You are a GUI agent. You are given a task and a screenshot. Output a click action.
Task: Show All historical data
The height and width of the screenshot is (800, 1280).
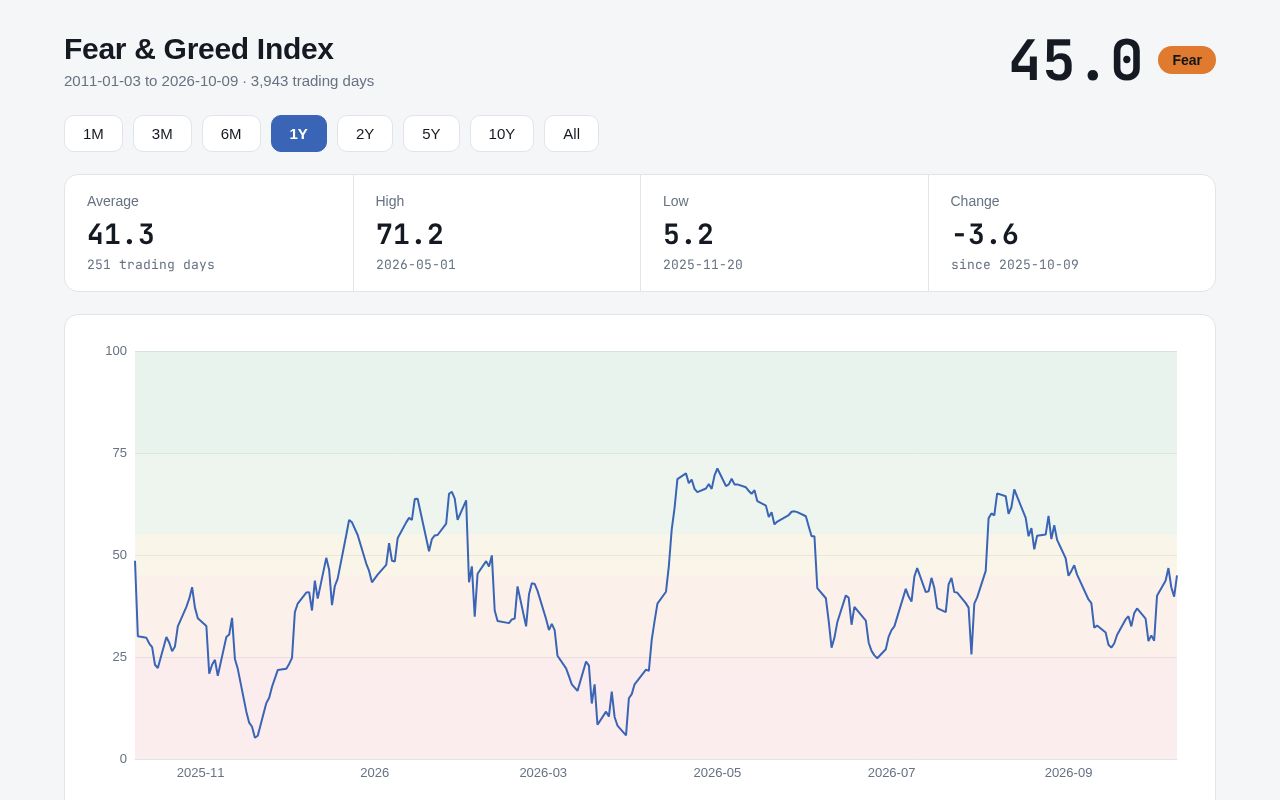[571, 133]
